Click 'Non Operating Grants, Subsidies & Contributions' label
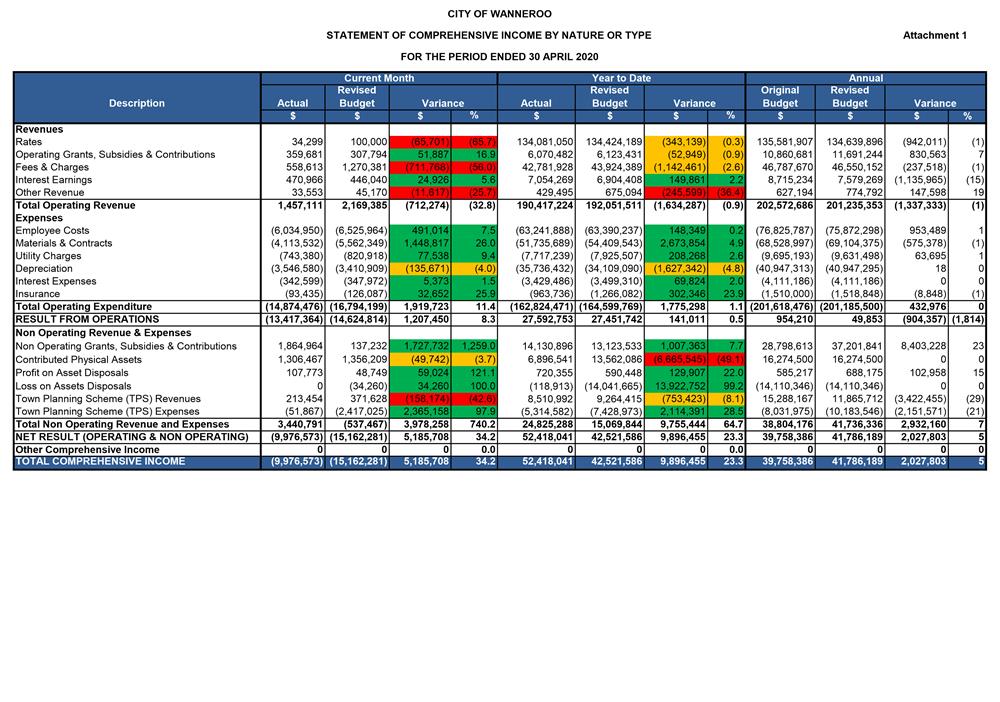This screenshot has width=1000, height=702. point(126,346)
